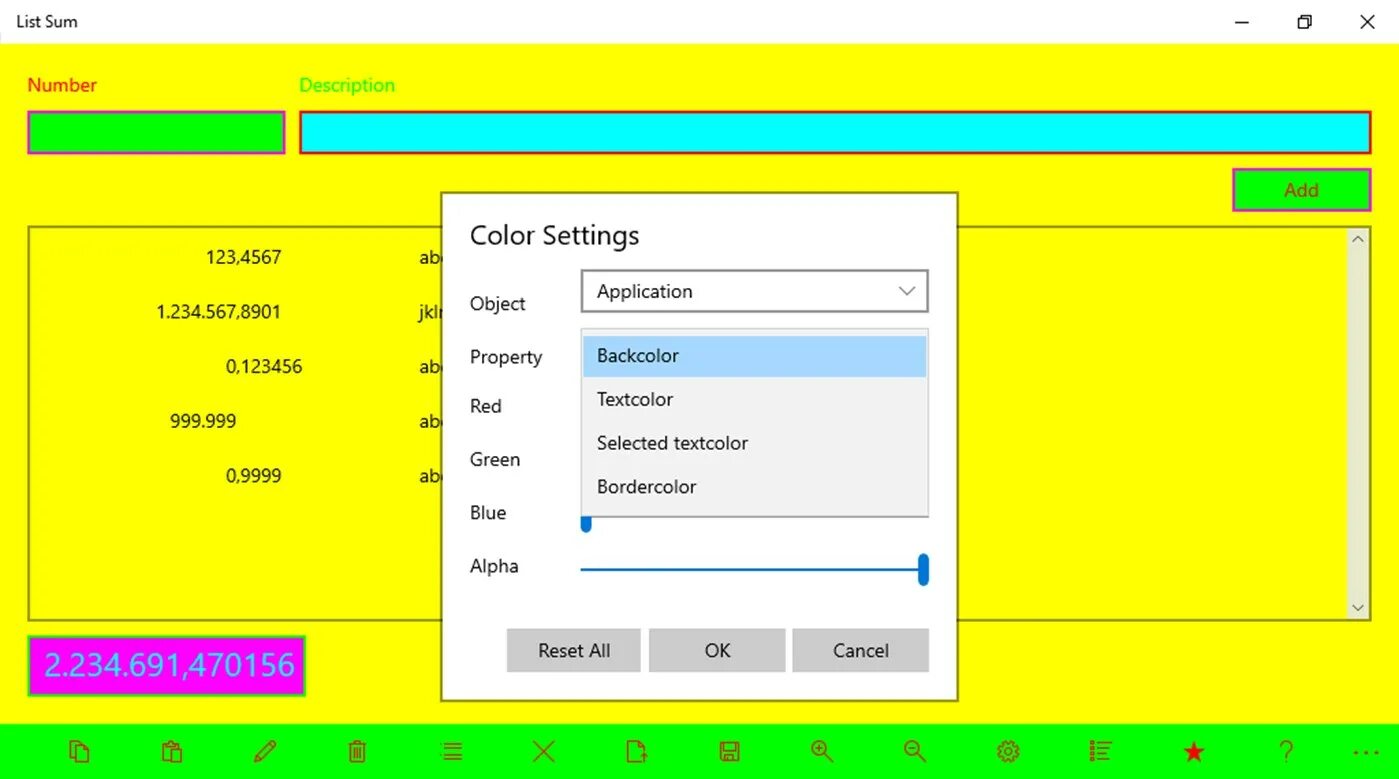Image resolution: width=1399 pixels, height=779 pixels.
Task: Click the Reset All button
Action: [x=574, y=650]
